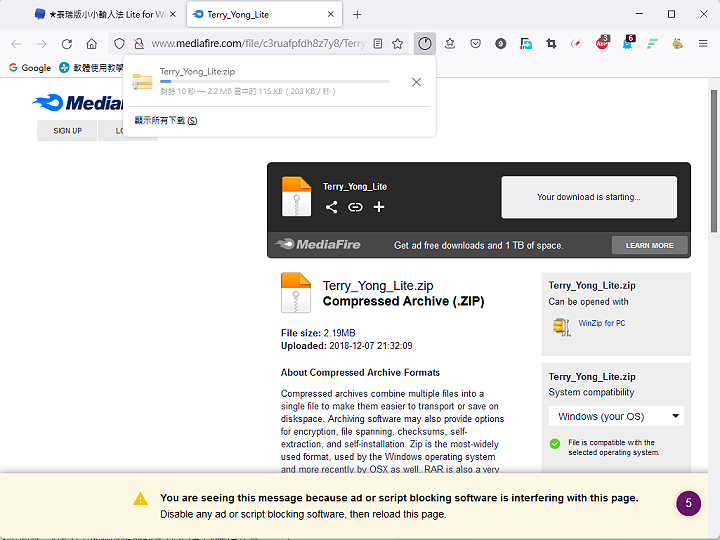Click the Your download is starting button
The height and width of the screenshot is (540, 720).
tap(589, 197)
